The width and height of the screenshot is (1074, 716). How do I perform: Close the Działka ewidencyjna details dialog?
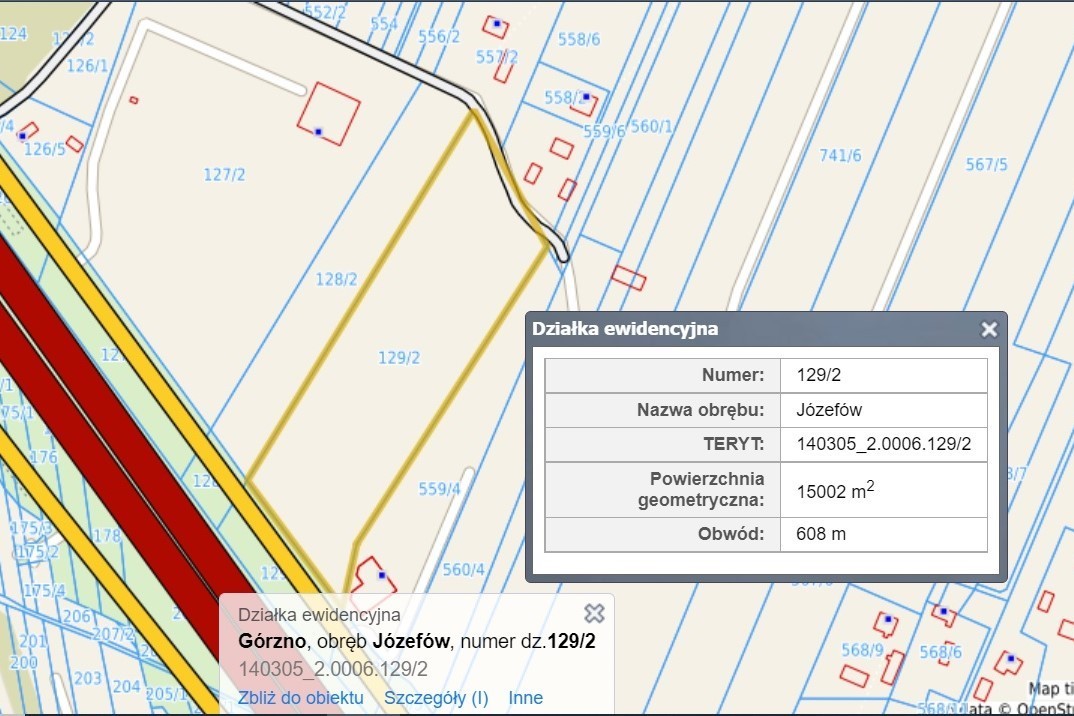click(988, 329)
